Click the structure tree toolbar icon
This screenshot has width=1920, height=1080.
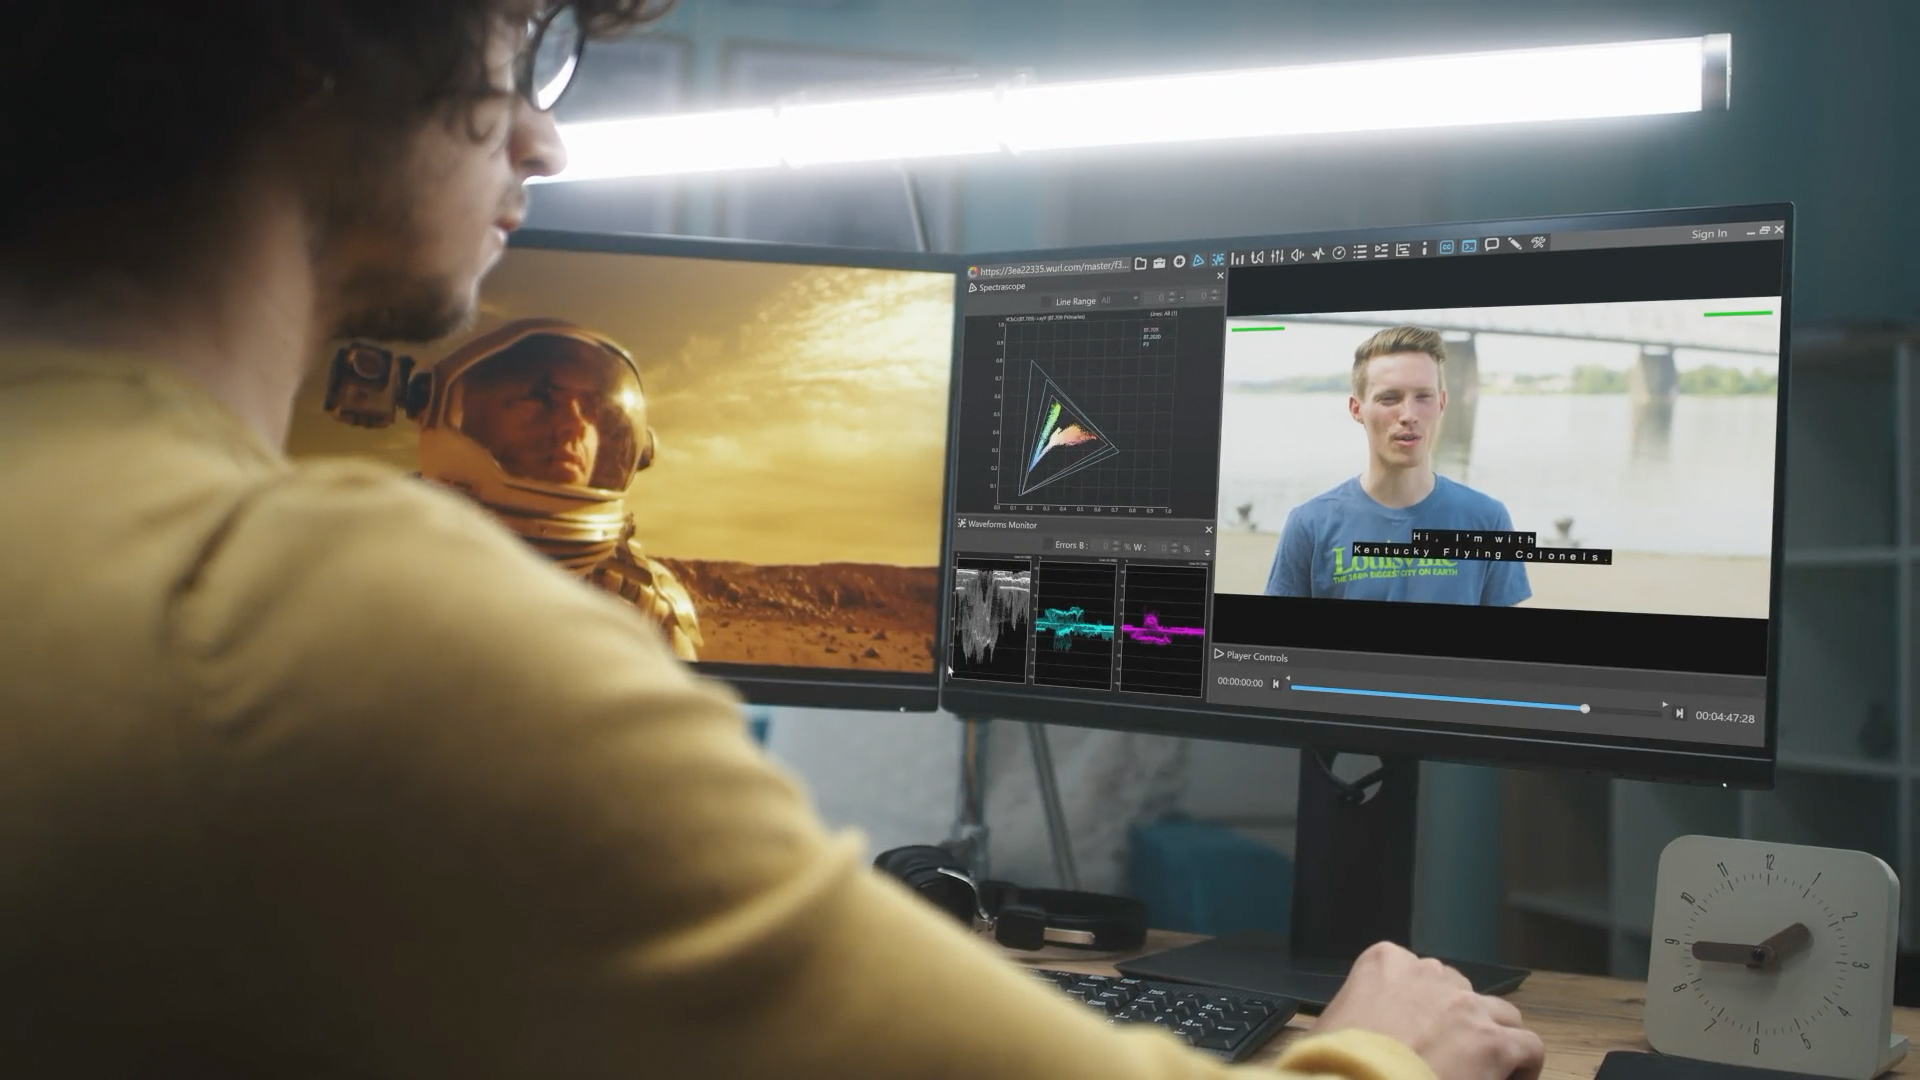[x=1403, y=250]
